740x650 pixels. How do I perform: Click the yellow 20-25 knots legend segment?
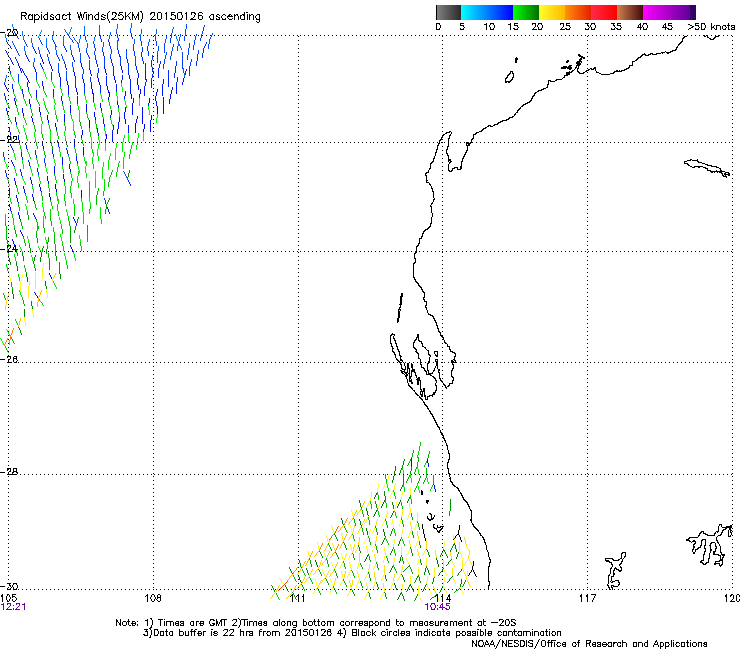[x=552, y=12]
